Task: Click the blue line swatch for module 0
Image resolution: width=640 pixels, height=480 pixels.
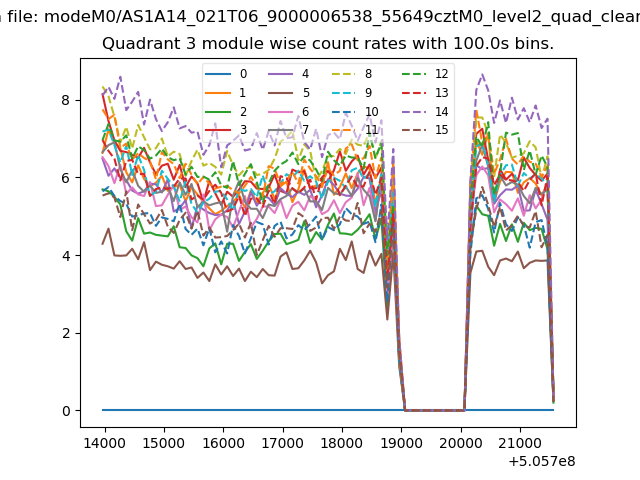Action: tap(217, 75)
